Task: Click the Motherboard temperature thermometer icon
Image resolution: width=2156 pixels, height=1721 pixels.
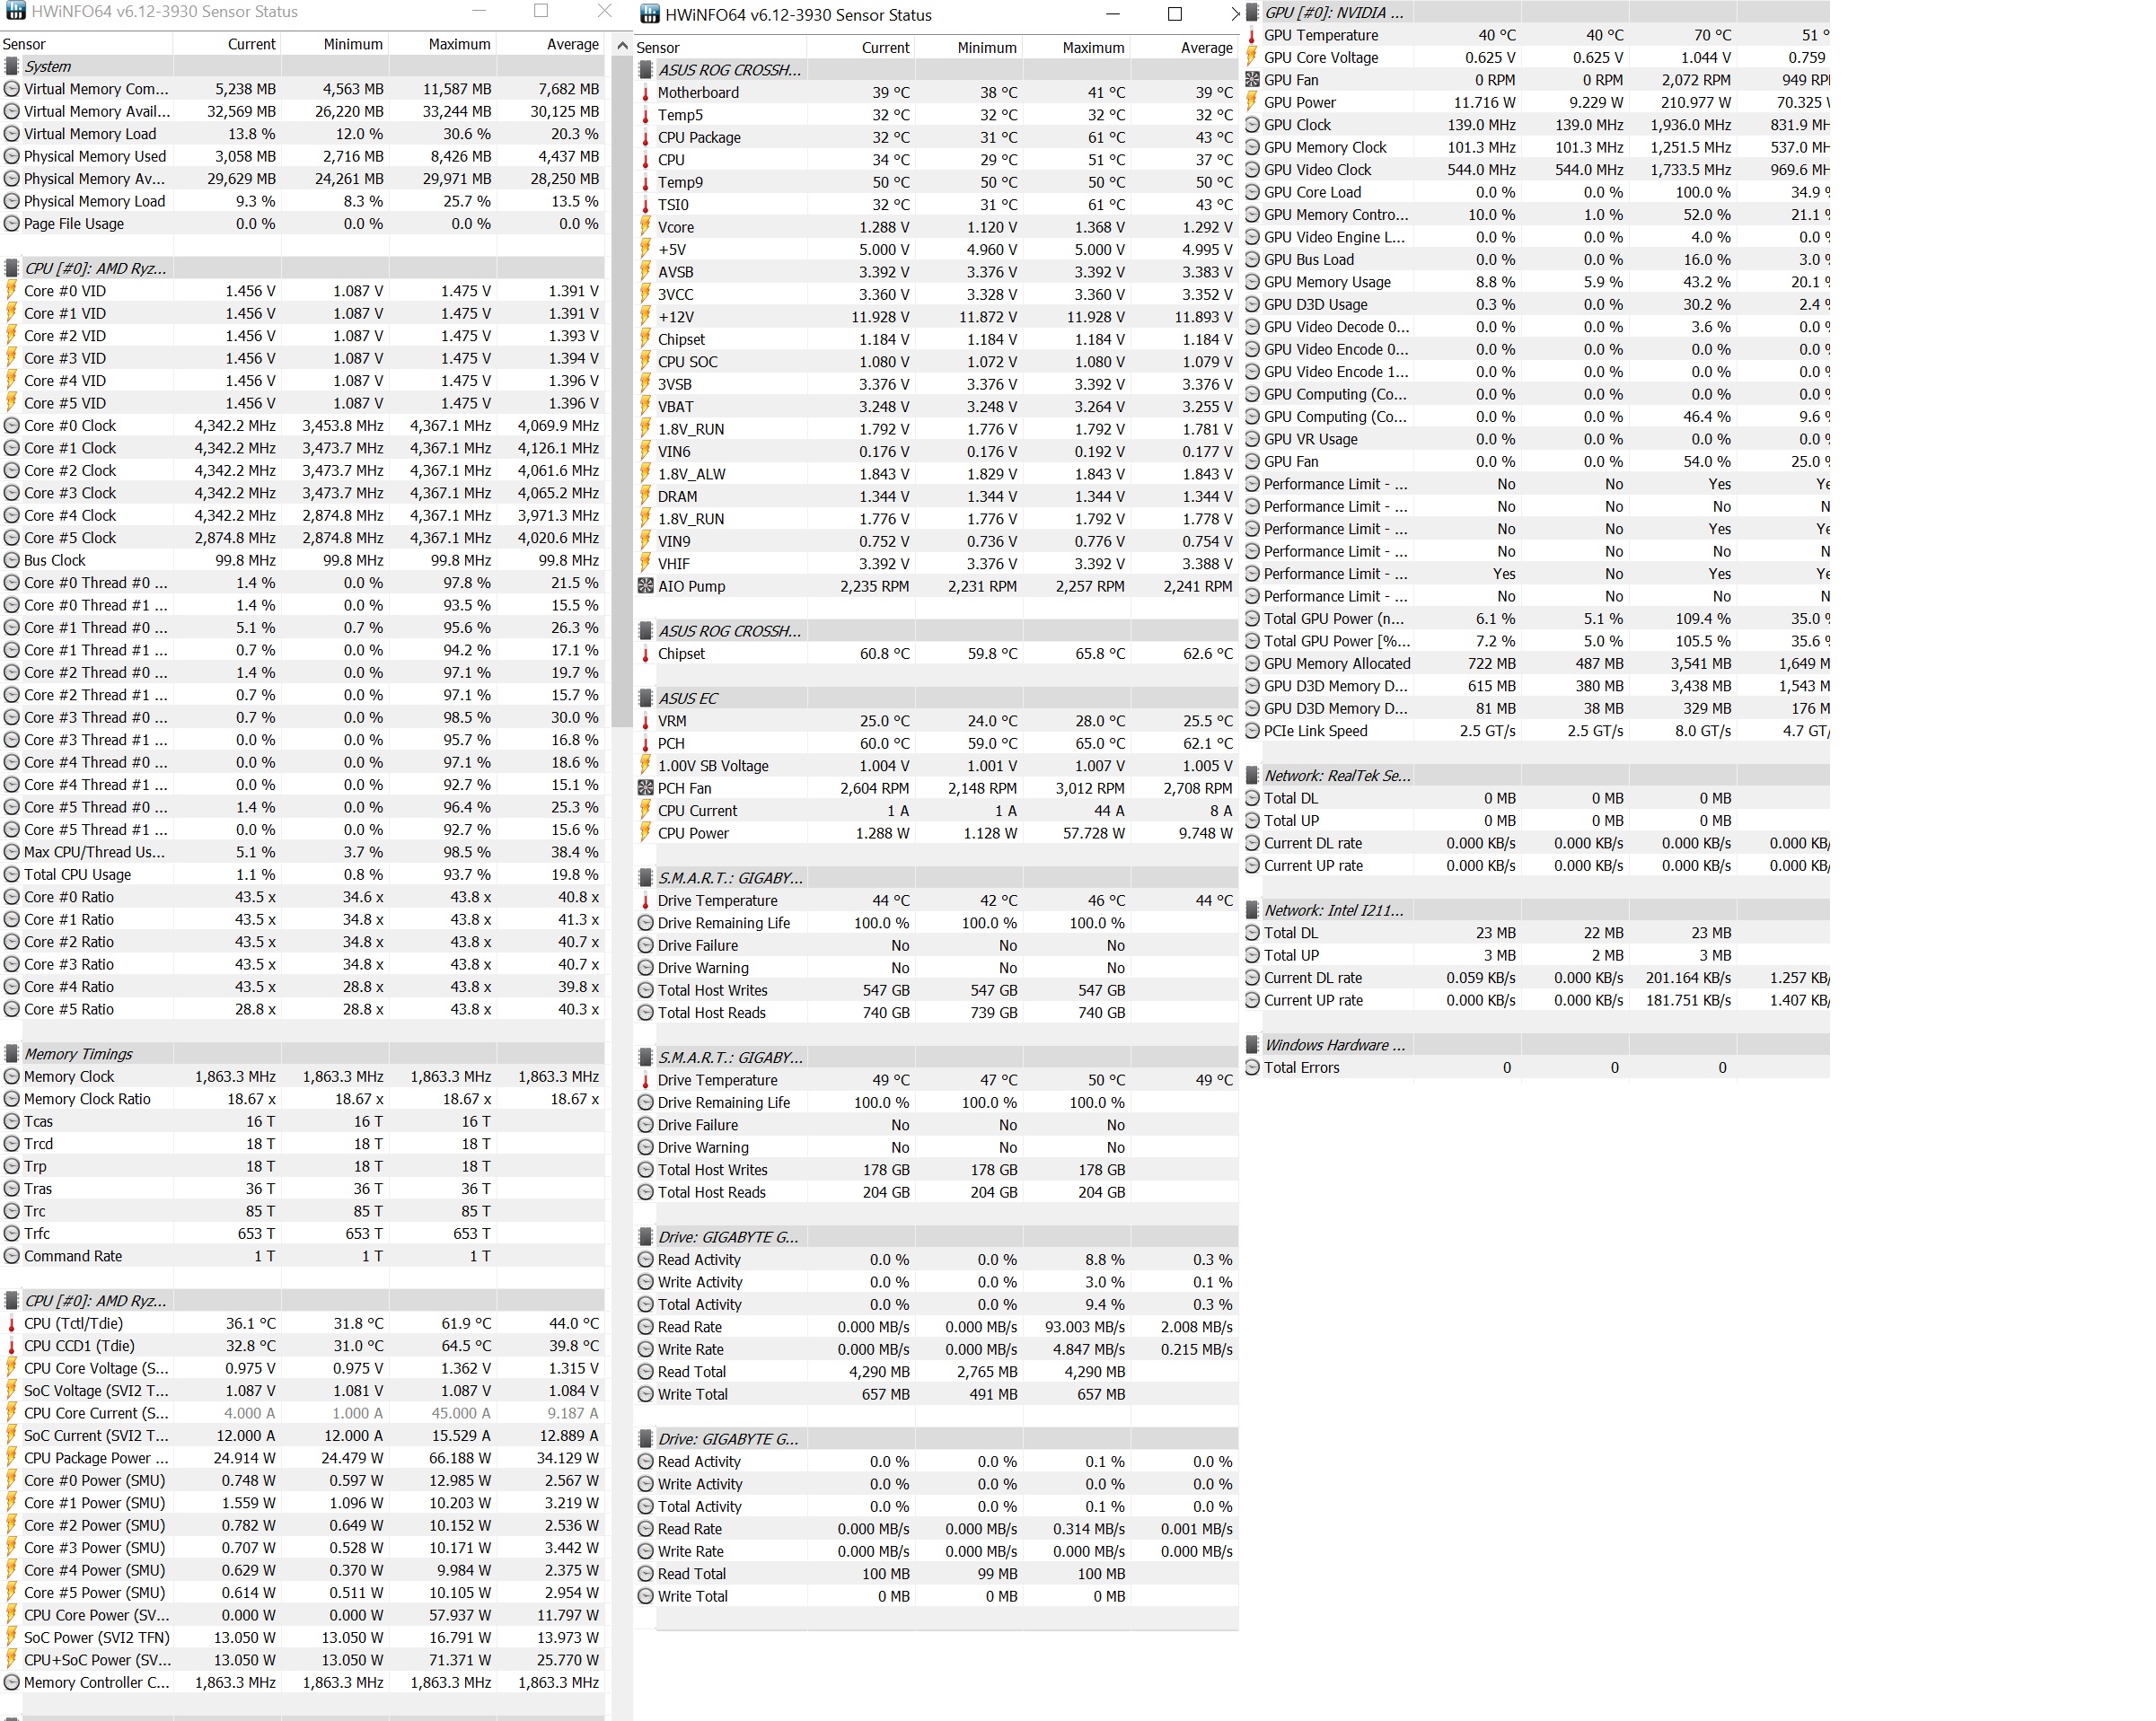Action: [646, 92]
